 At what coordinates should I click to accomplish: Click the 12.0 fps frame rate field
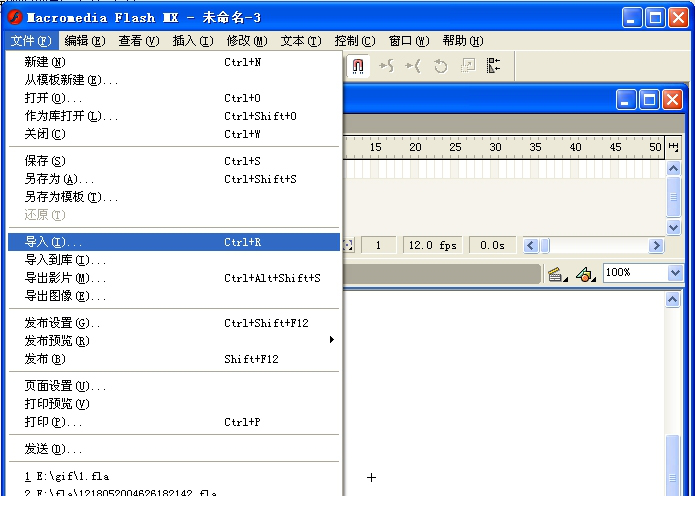pyautogui.click(x=433, y=245)
